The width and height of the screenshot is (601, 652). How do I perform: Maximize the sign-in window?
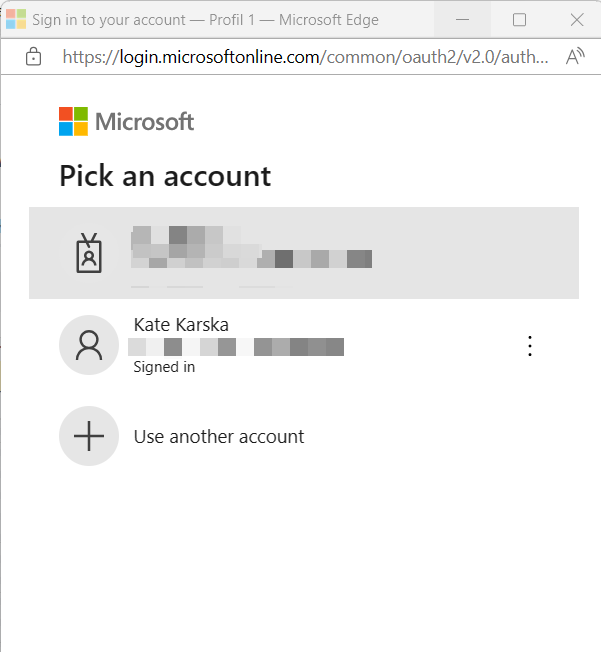click(519, 19)
